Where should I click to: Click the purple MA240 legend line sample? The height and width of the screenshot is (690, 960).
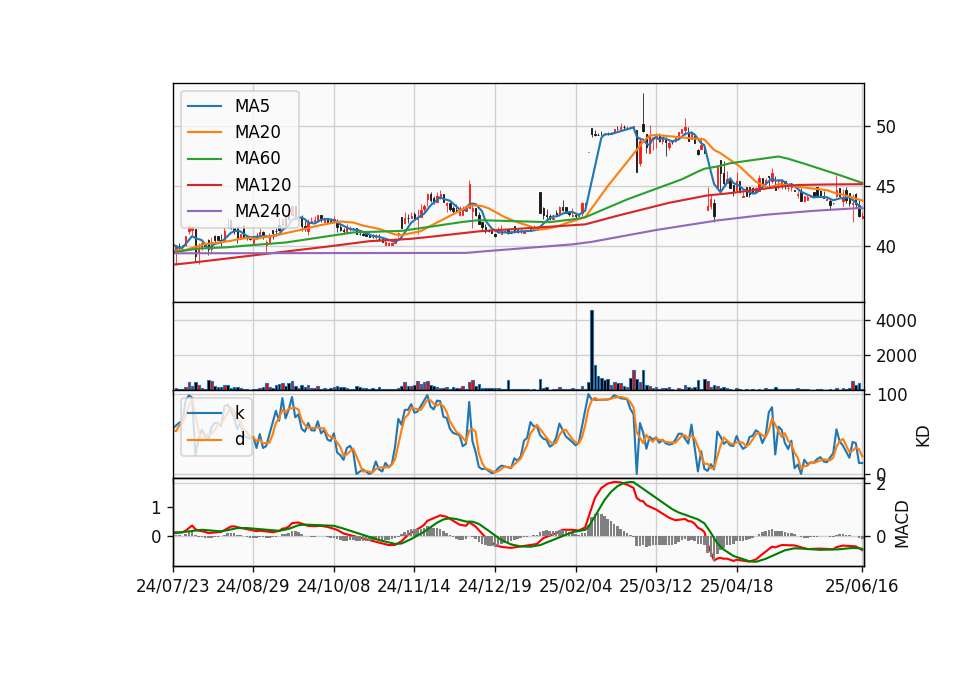[x=204, y=211]
